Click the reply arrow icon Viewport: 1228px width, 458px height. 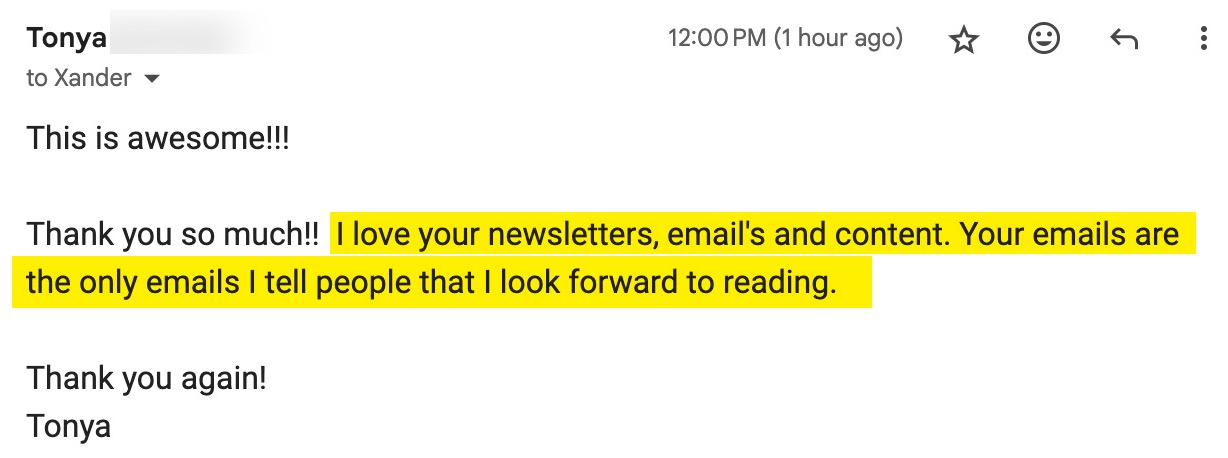coord(1124,40)
